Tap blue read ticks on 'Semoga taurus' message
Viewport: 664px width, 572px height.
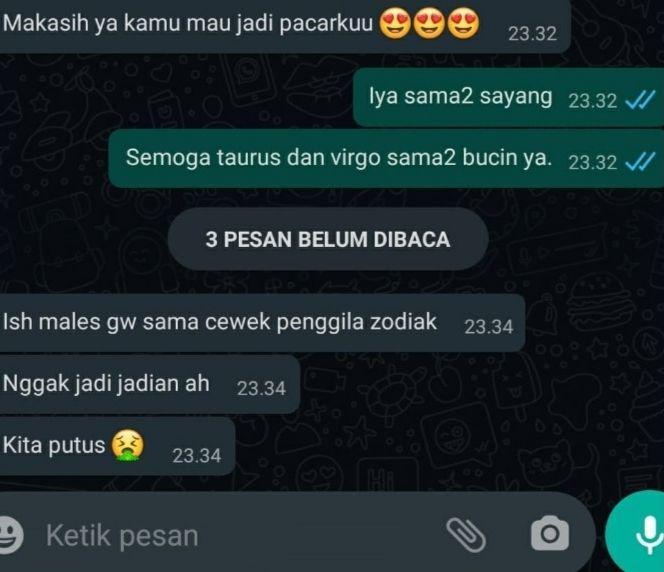(640, 162)
